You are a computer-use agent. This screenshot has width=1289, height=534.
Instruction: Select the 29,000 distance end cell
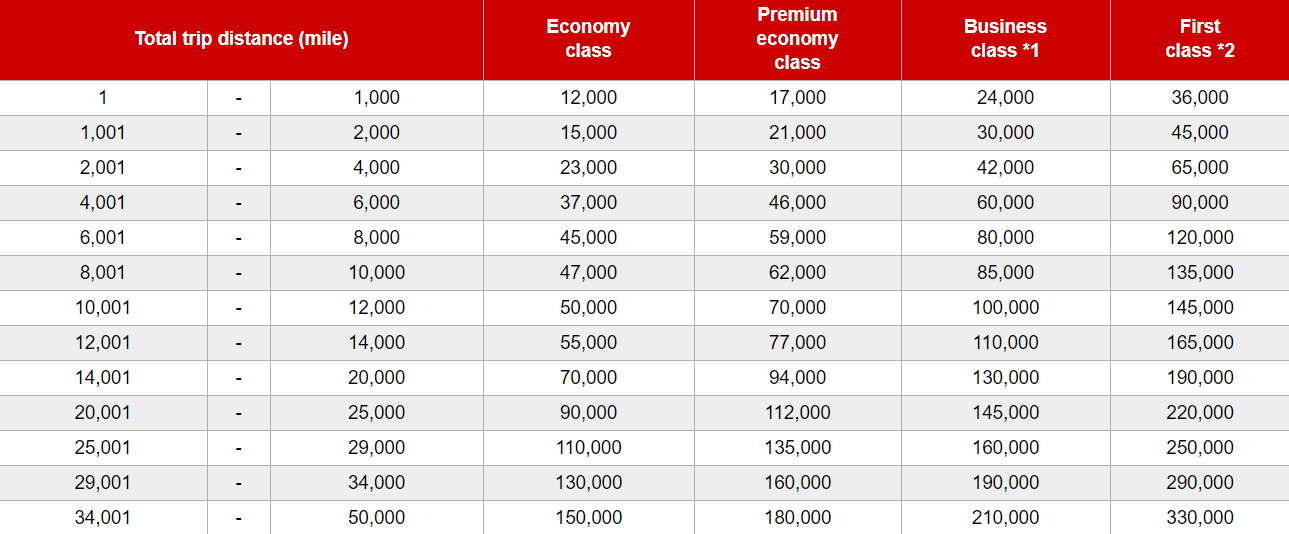pos(376,448)
